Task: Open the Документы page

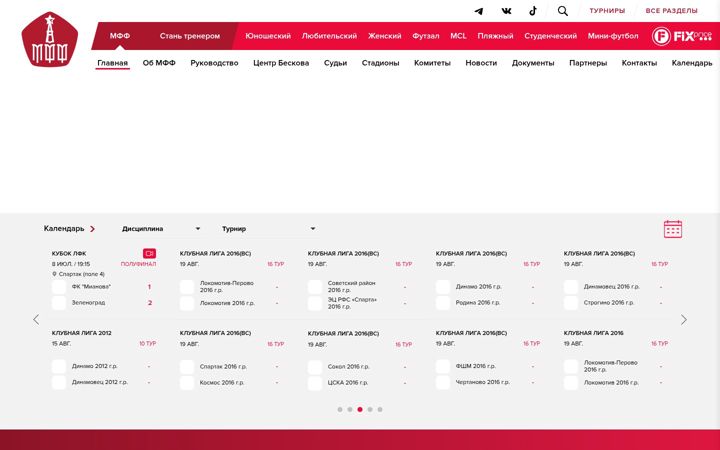Action: click(x=533, y=63)
